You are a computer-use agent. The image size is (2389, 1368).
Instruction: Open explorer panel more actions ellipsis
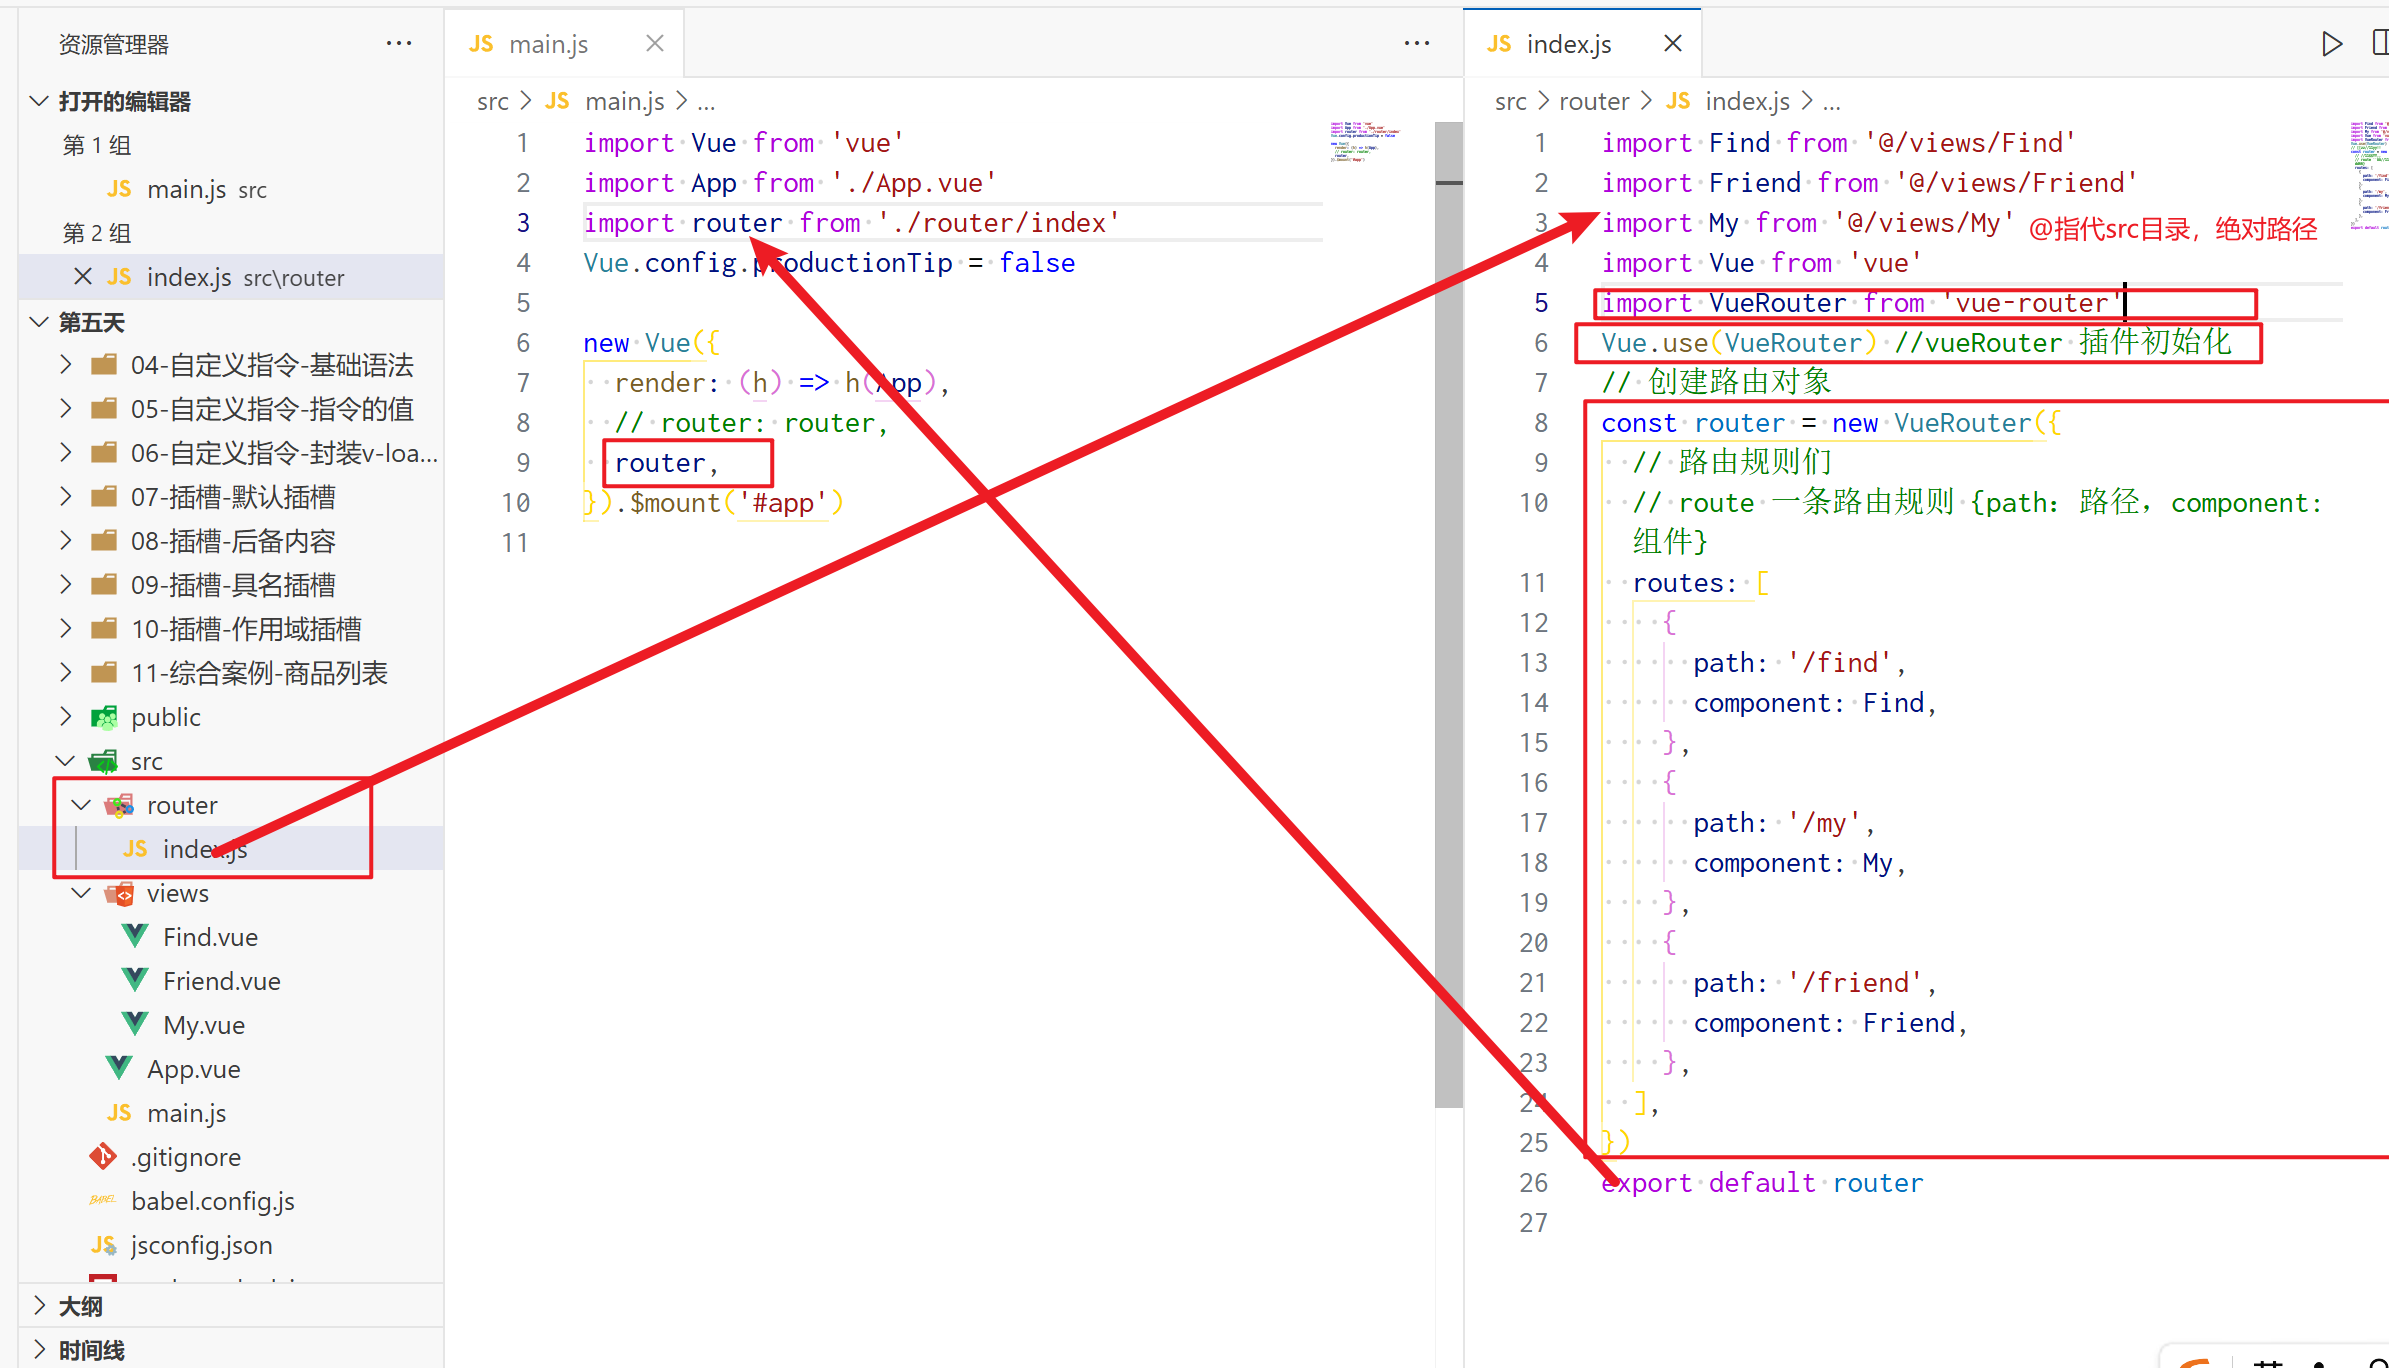click(399, 44)
